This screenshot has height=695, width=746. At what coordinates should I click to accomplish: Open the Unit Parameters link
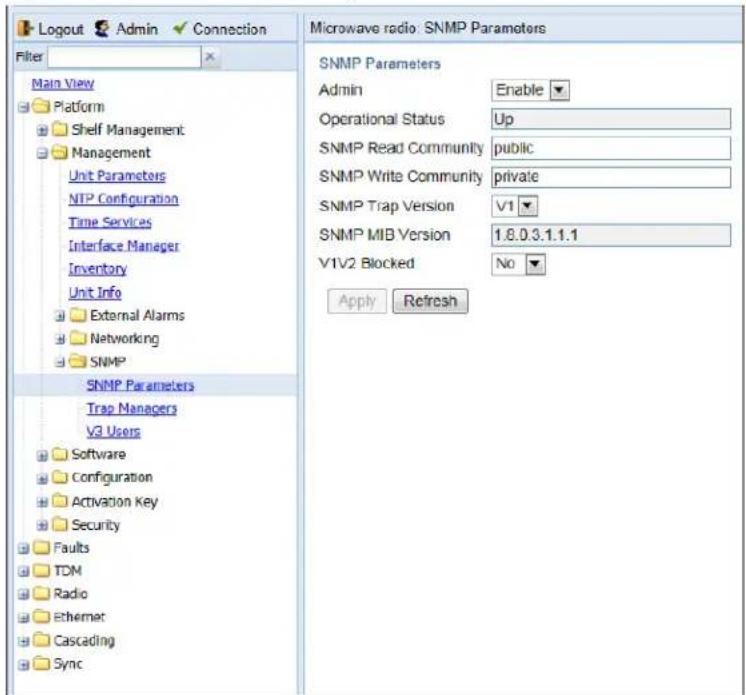pos(117,176)
